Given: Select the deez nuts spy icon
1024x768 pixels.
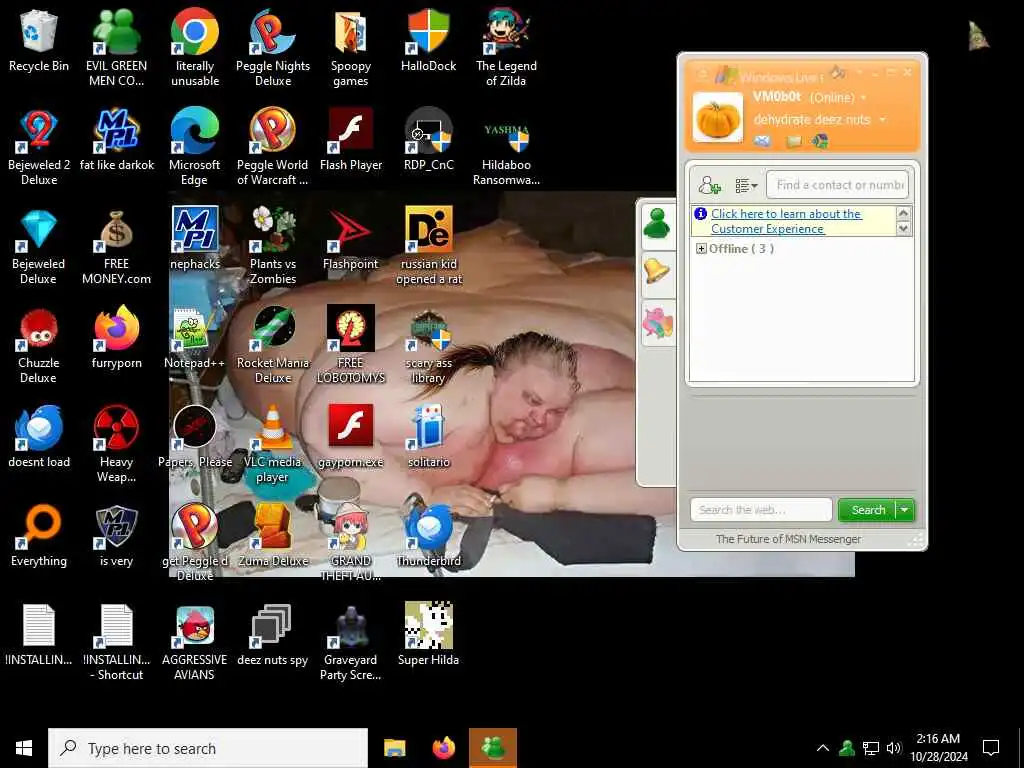Looking at the screenshot, I should (x=272, y=636).
